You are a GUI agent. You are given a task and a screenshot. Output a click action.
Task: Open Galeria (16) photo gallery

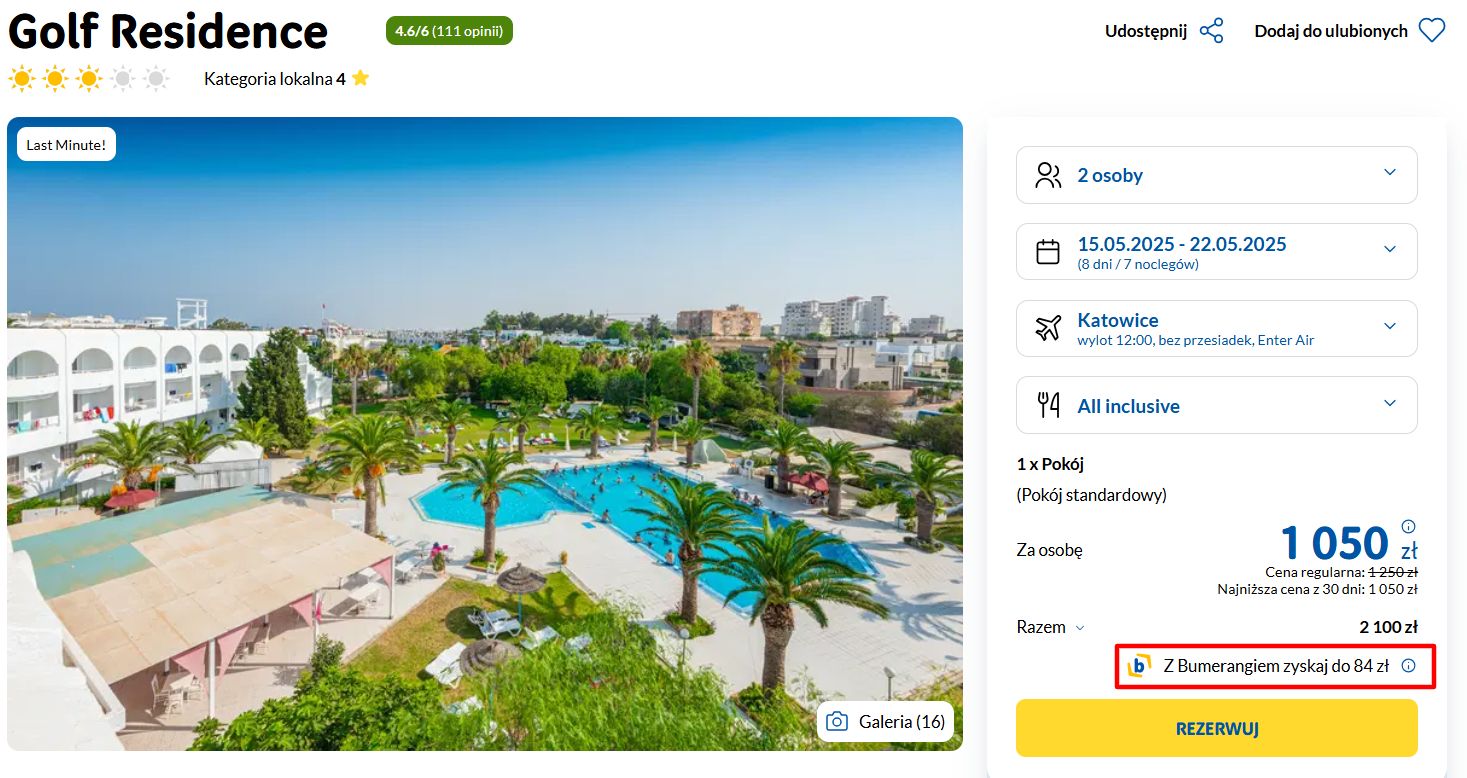pos(885,722)
